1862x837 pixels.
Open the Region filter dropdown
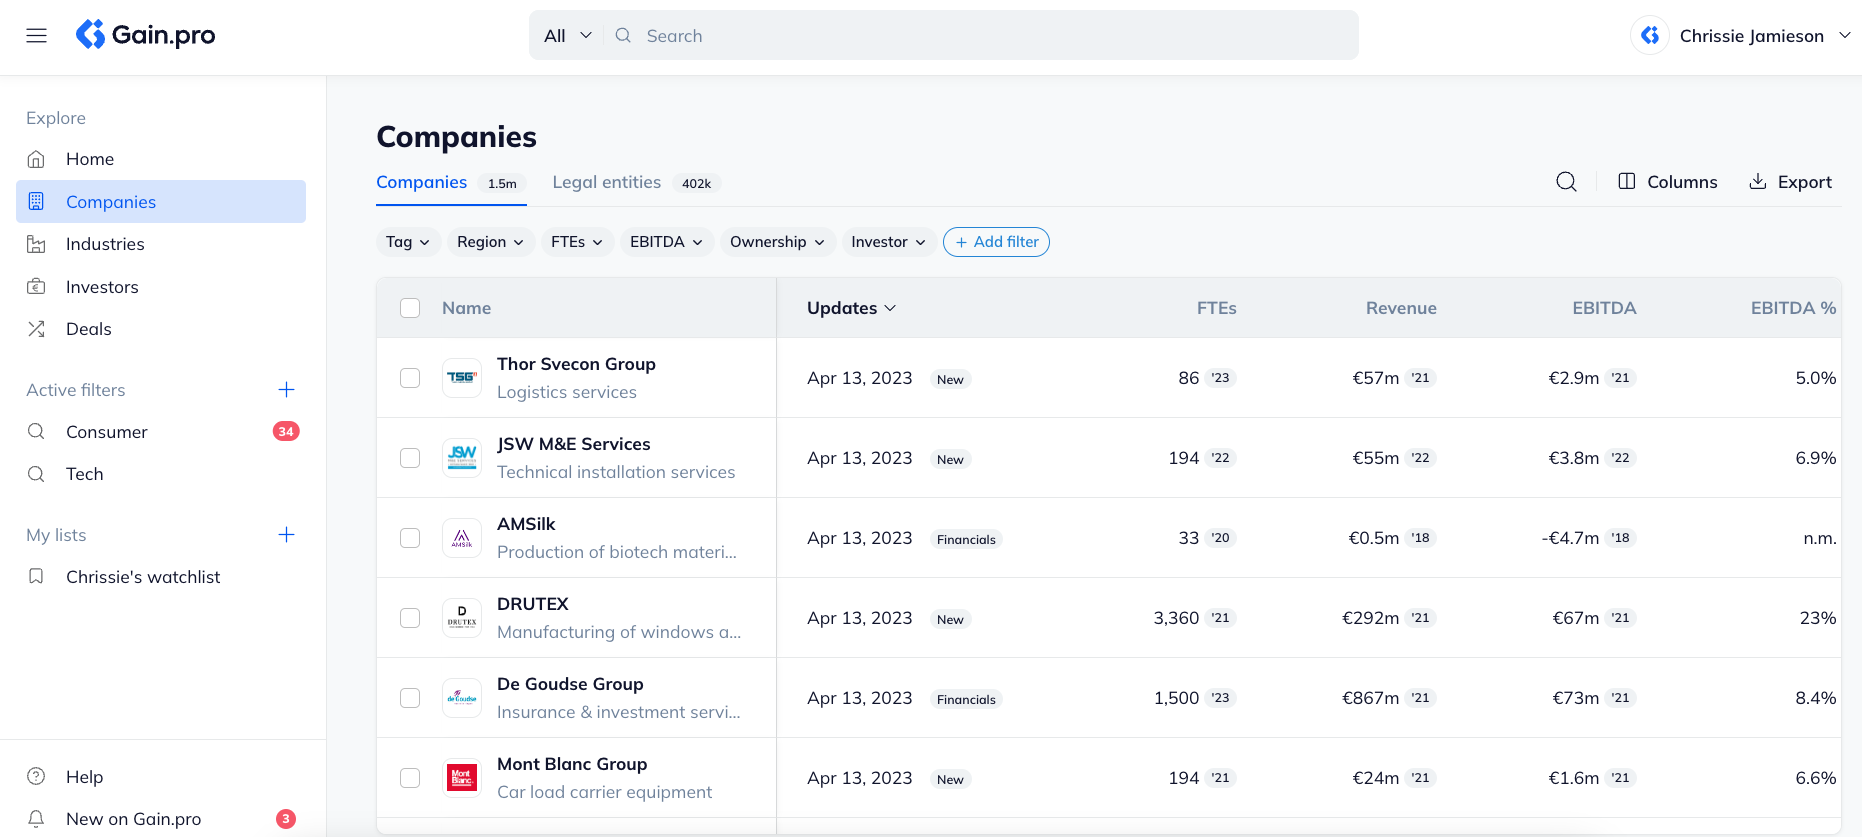[490, 242]
